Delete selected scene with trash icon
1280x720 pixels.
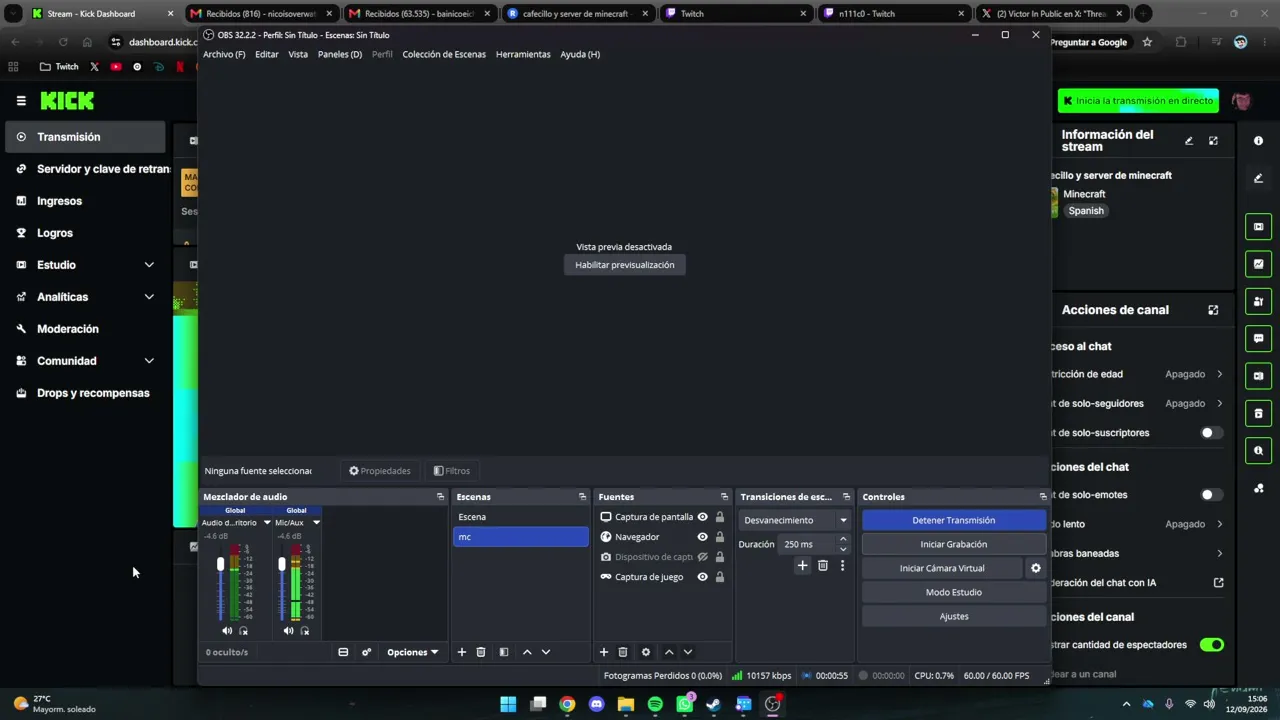click(480, 652)
